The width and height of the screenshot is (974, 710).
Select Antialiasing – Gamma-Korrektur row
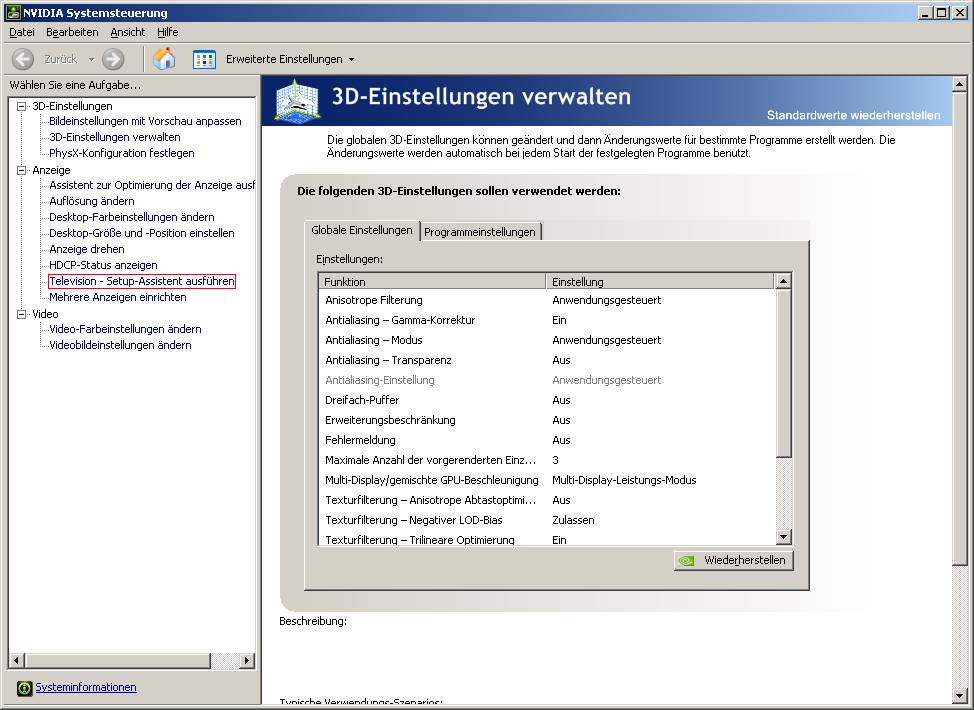(547, 321)
